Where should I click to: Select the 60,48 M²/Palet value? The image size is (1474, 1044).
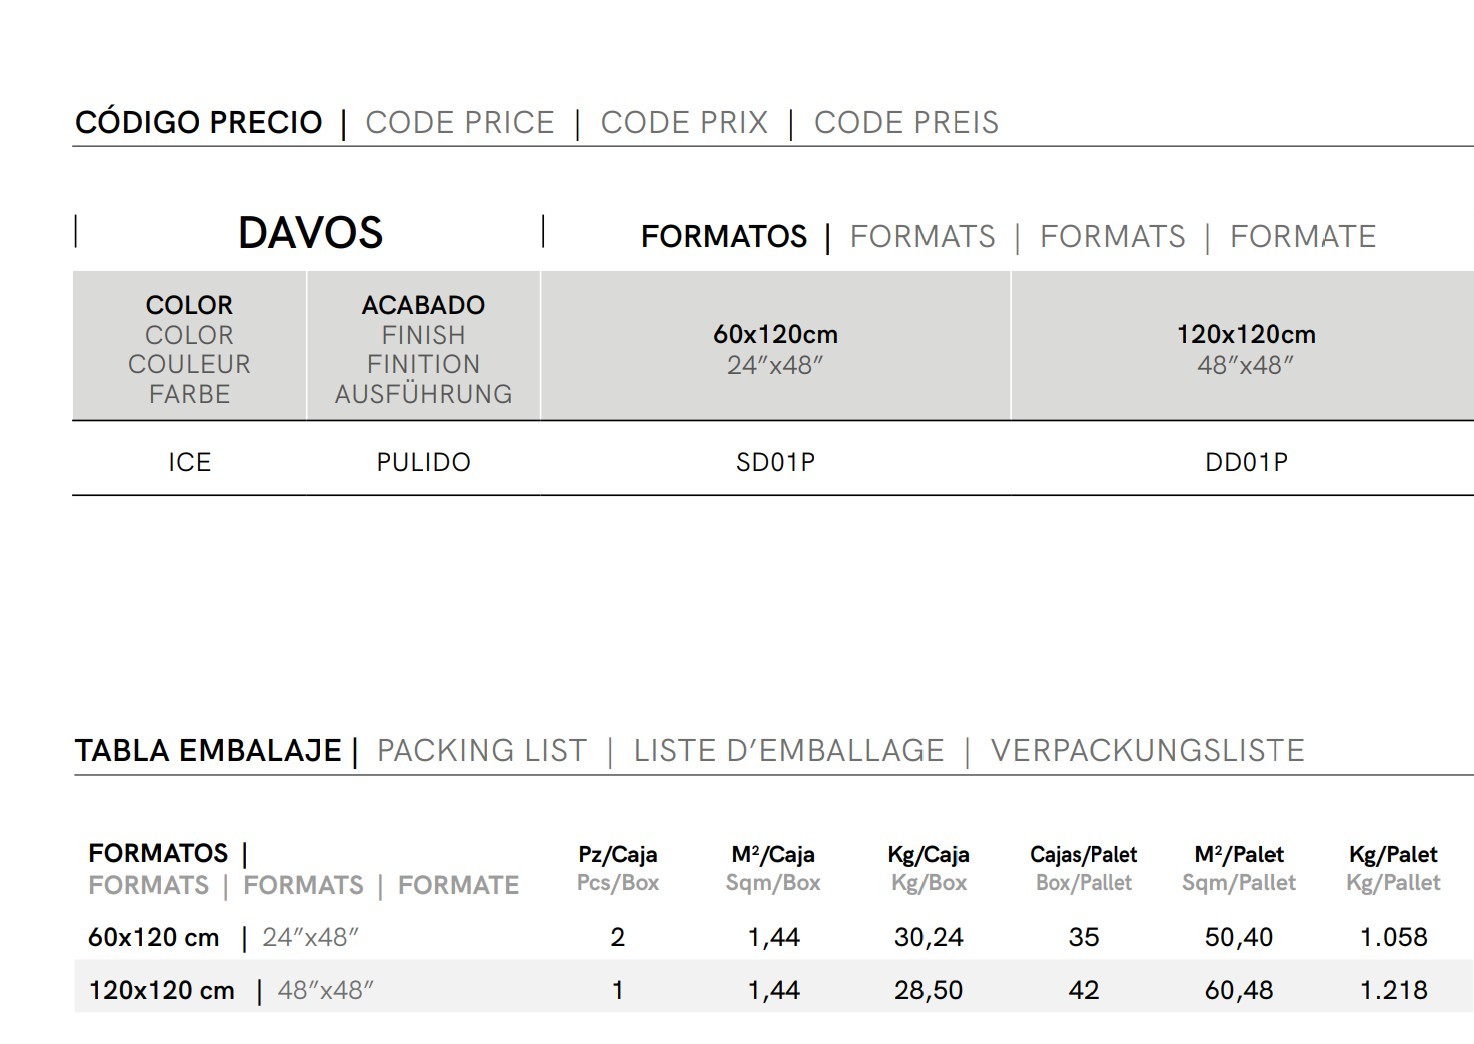click(x=1239, y=990)
